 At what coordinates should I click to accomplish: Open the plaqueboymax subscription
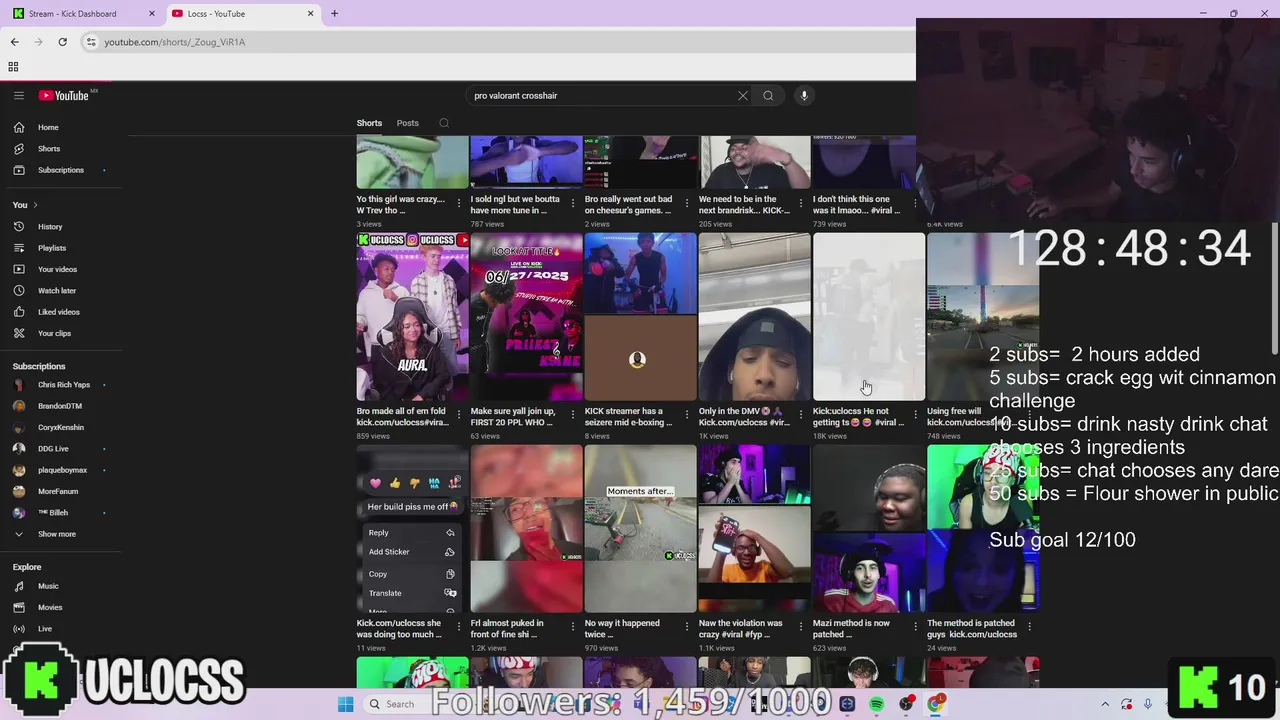pyautogui.click(x=62, y=470)
